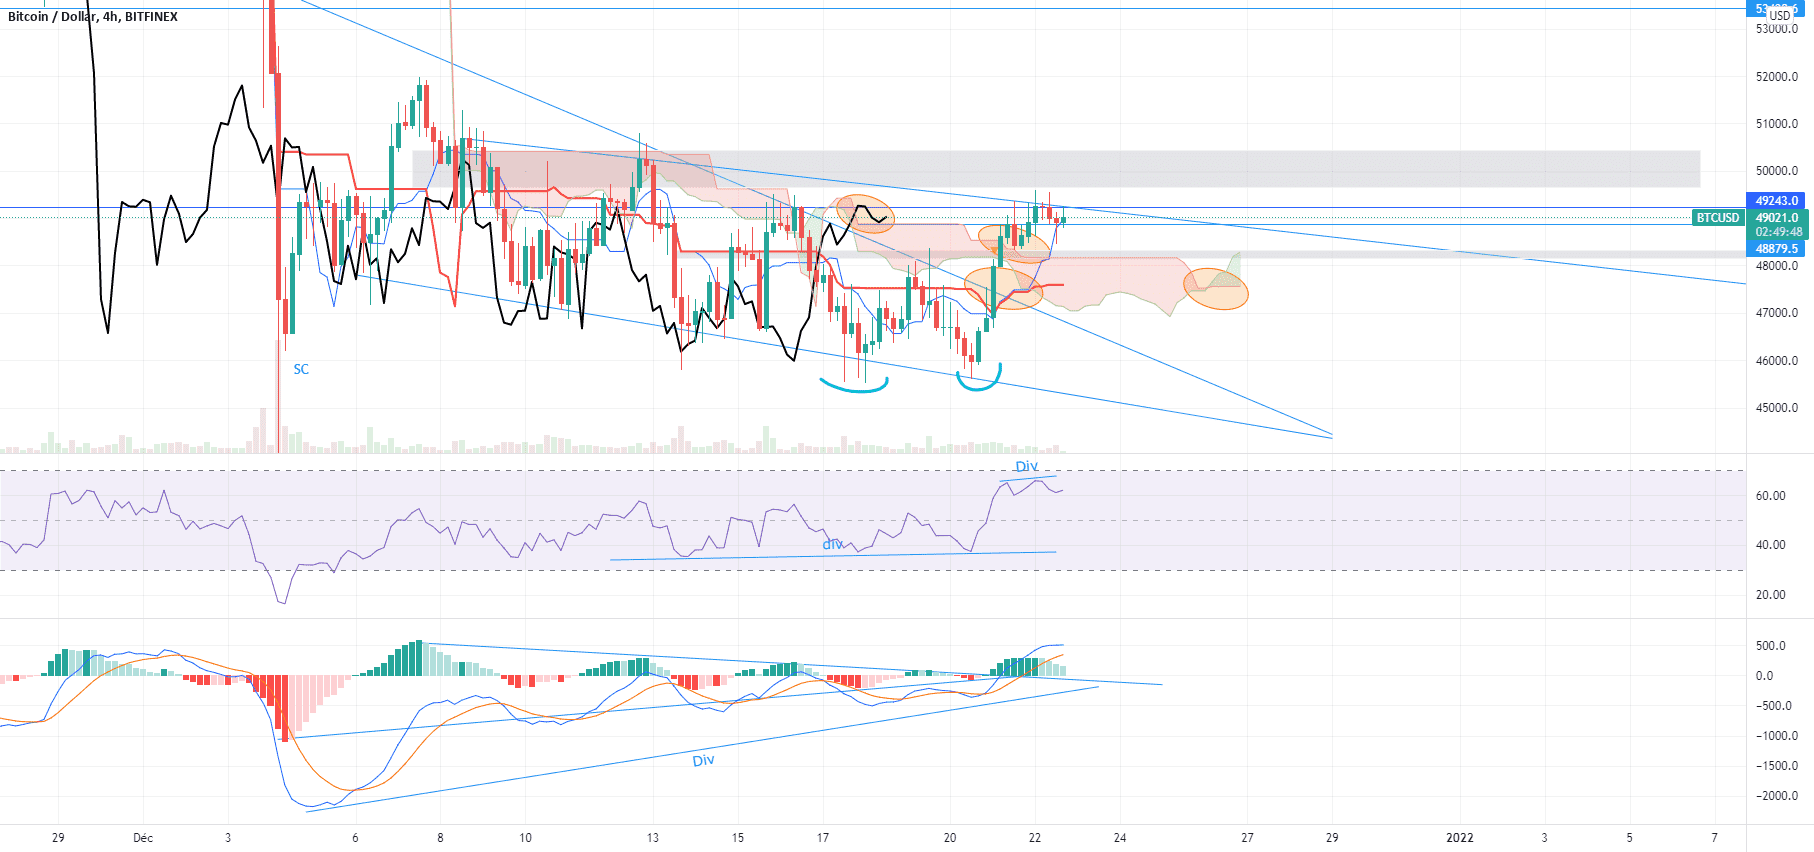This screenshot has height=852, width=1814.
Task: Click the 46000.0 price axis label
Action: (x=1777, y=361)
